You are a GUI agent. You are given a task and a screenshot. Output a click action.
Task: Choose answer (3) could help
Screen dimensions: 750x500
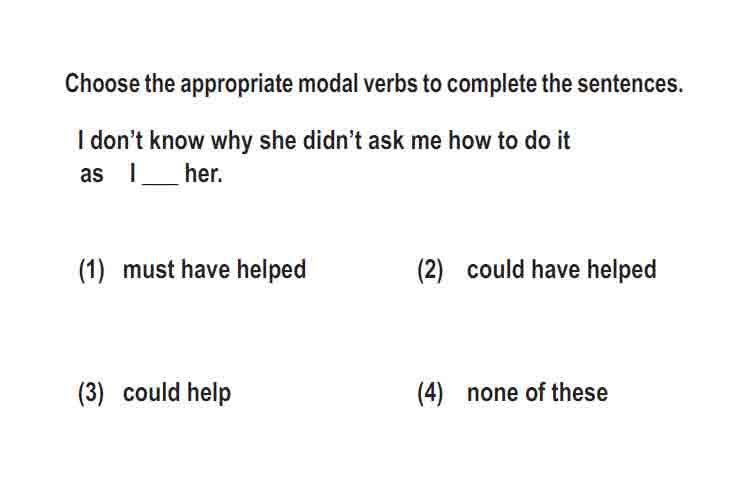tap(154, 393)
